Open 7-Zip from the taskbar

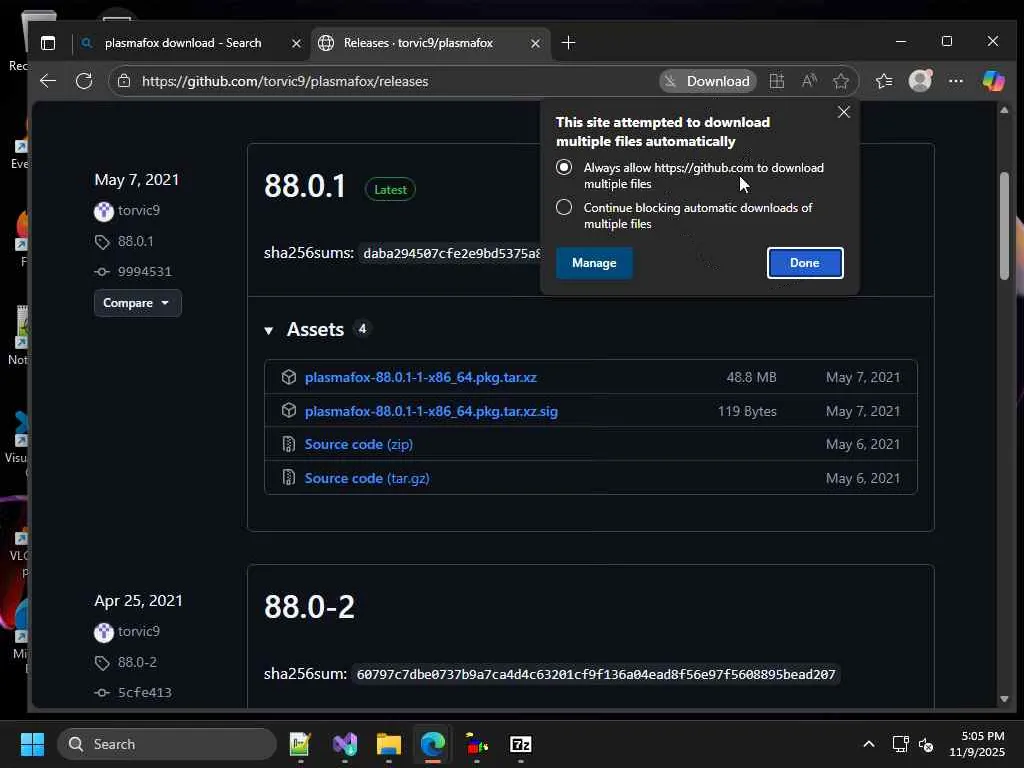coord(520,744)
